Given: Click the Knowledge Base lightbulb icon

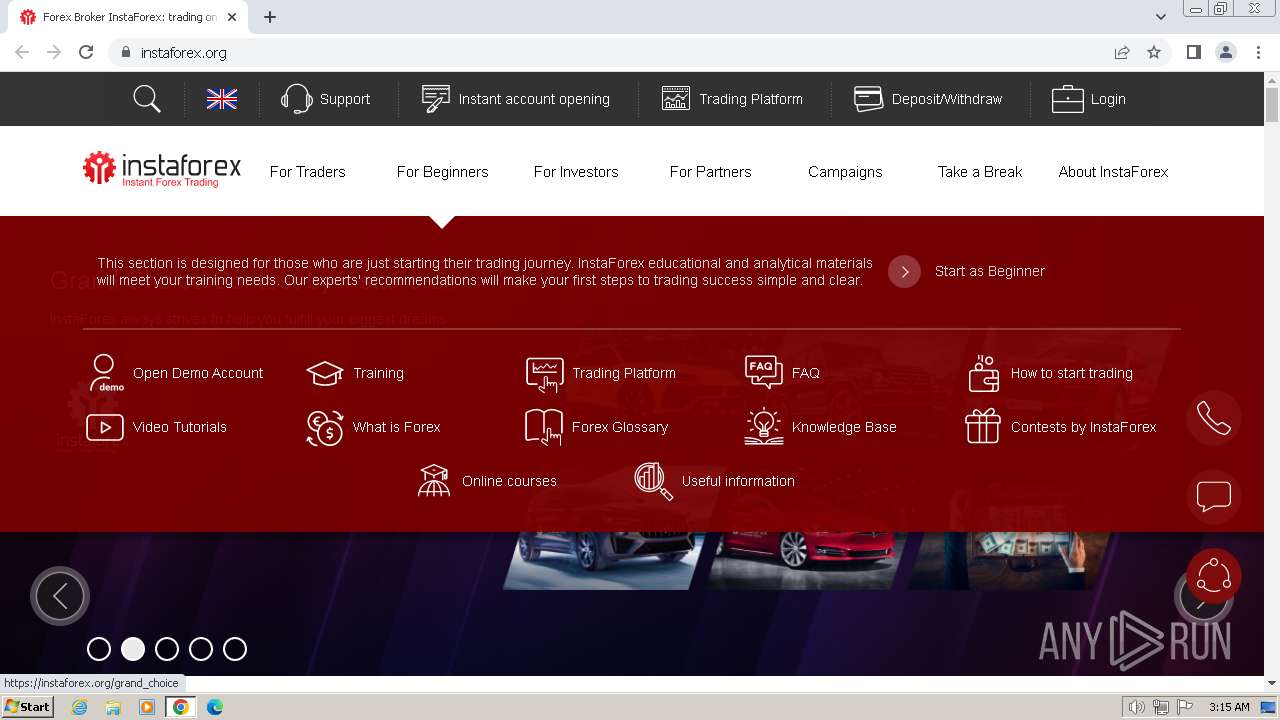Looking at the screenshot, I should pyautogui.click(x=764, y=427).
